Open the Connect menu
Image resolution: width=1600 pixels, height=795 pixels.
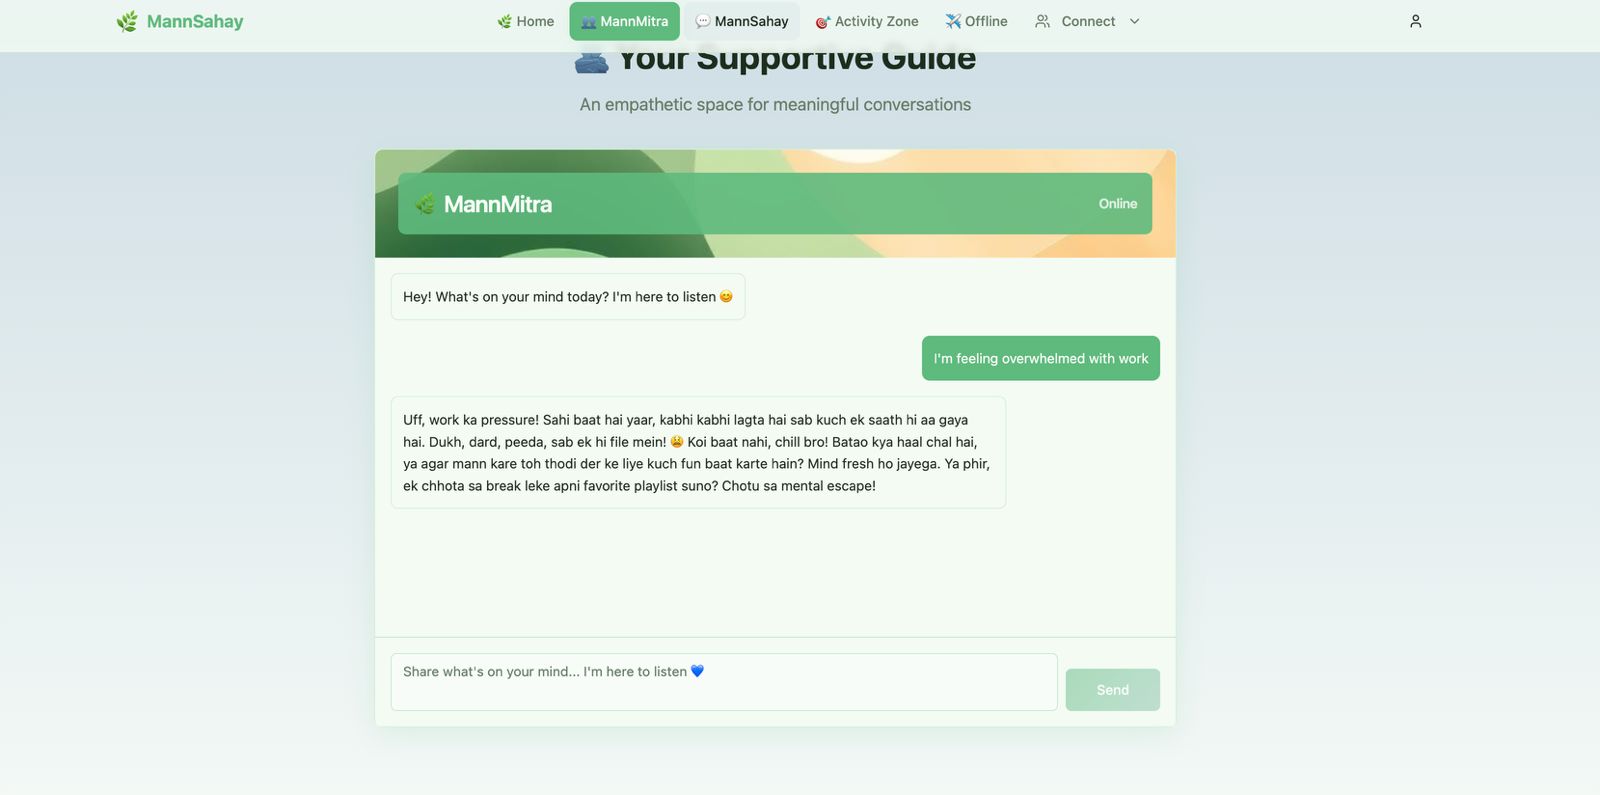point(1087,21)
